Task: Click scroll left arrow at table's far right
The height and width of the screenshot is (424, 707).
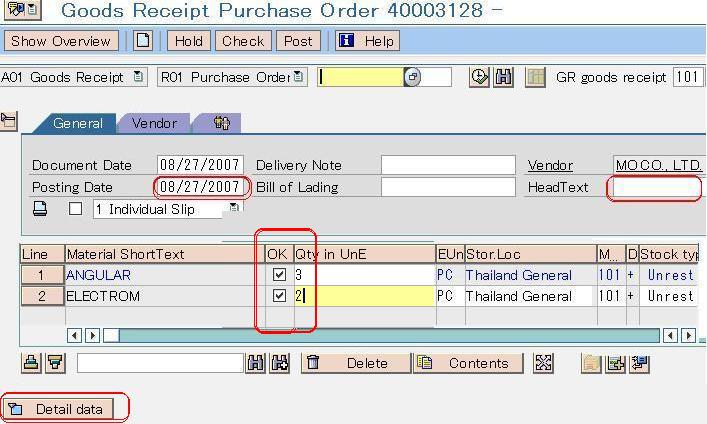Action: [x=670, y=336]
